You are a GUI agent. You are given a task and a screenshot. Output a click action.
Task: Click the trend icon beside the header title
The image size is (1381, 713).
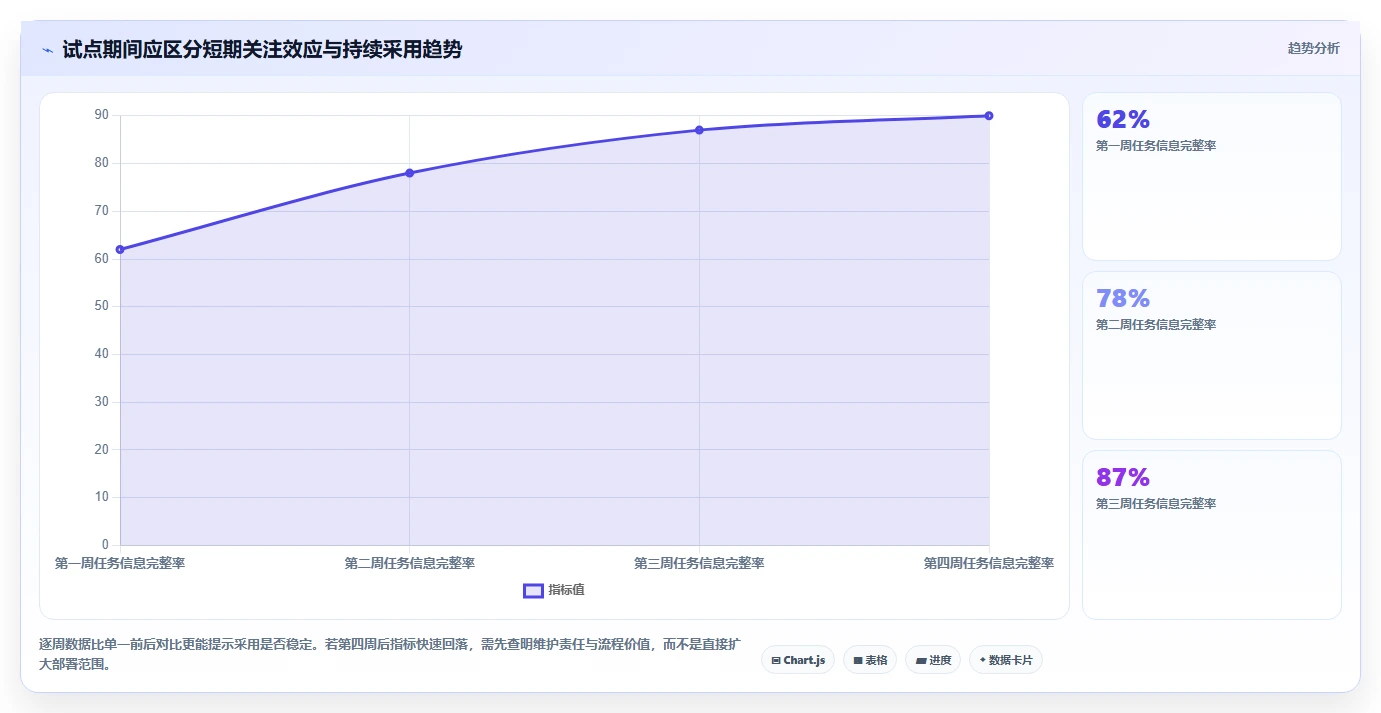click(x=47, y=49)
